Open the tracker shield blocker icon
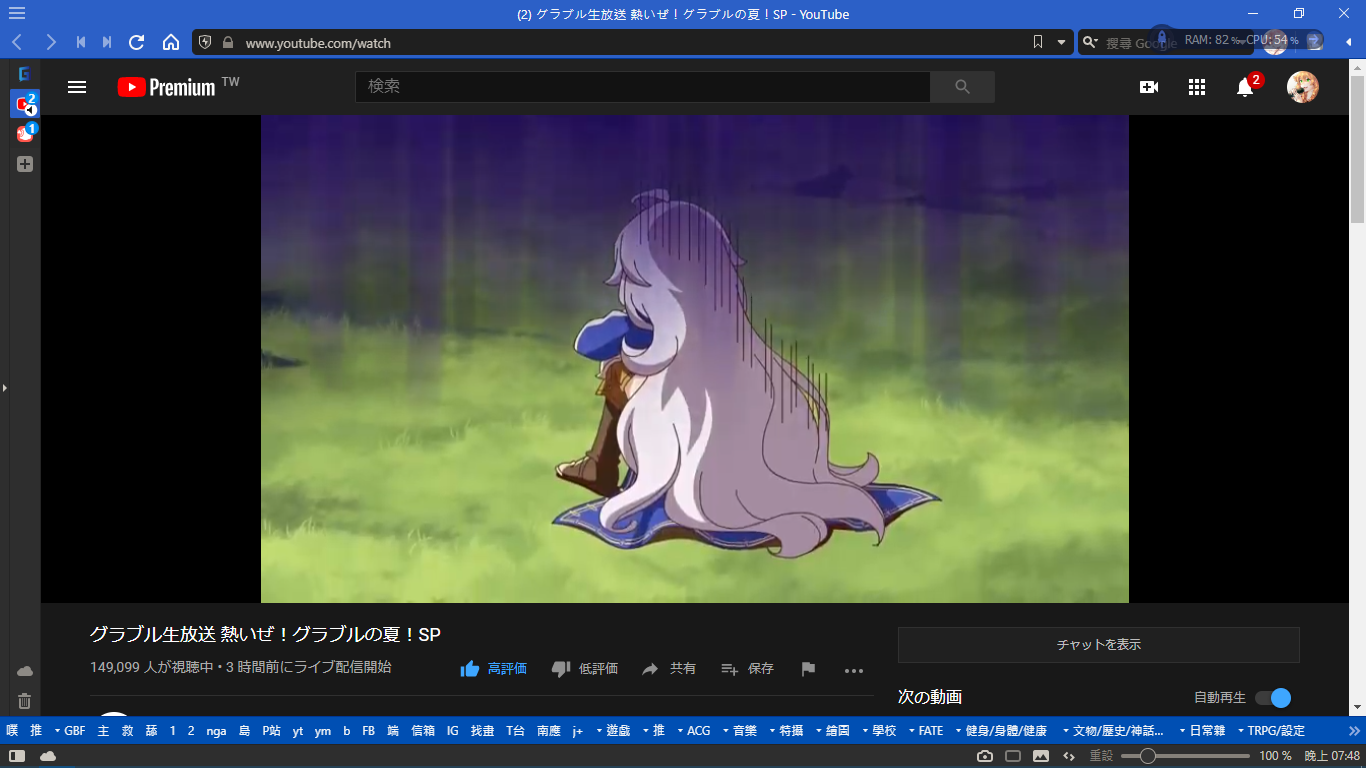 coord(205,42)
